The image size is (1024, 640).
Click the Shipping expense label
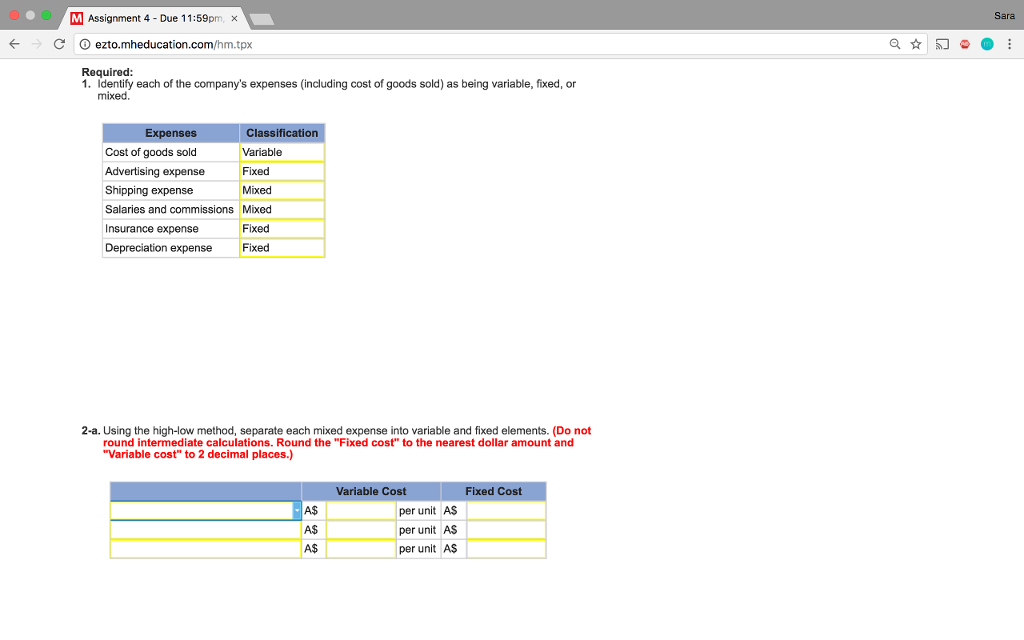pyautogui.click(x=149, y=190)
